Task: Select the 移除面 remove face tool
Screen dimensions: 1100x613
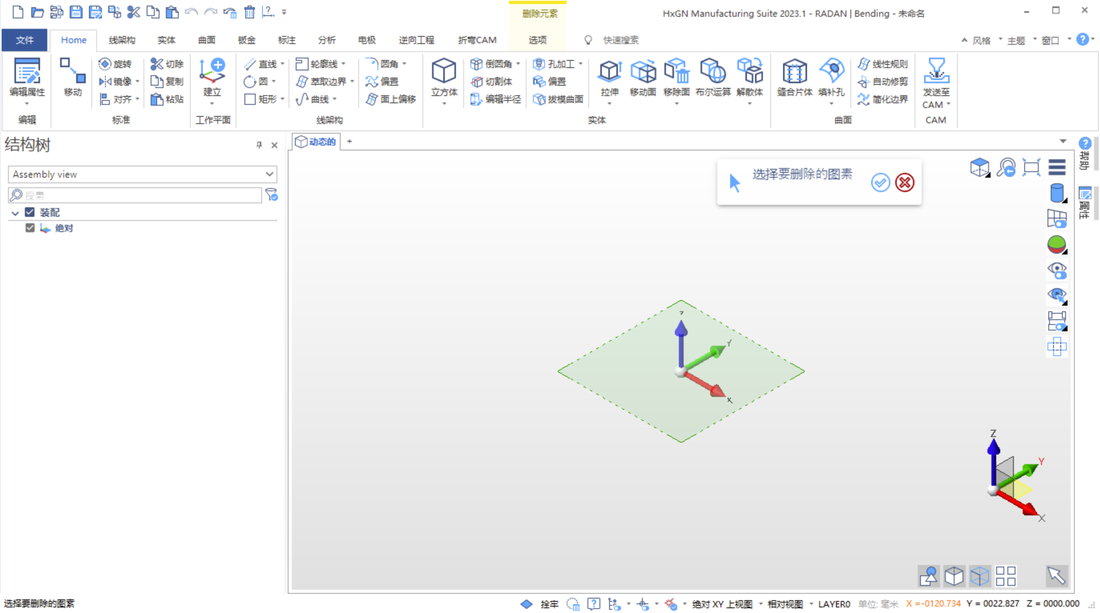Action: [676, 78]
